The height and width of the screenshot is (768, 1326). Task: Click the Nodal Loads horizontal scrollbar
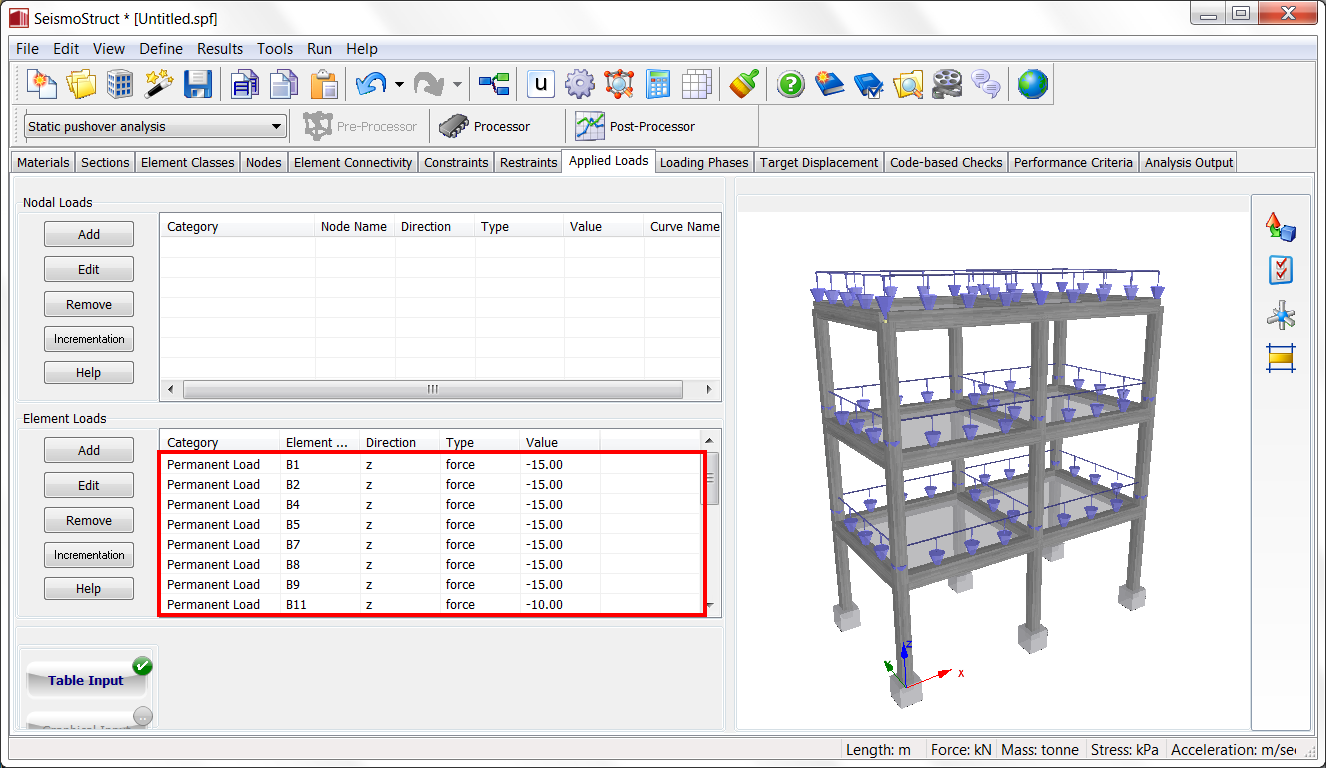[x=430, y=390]
